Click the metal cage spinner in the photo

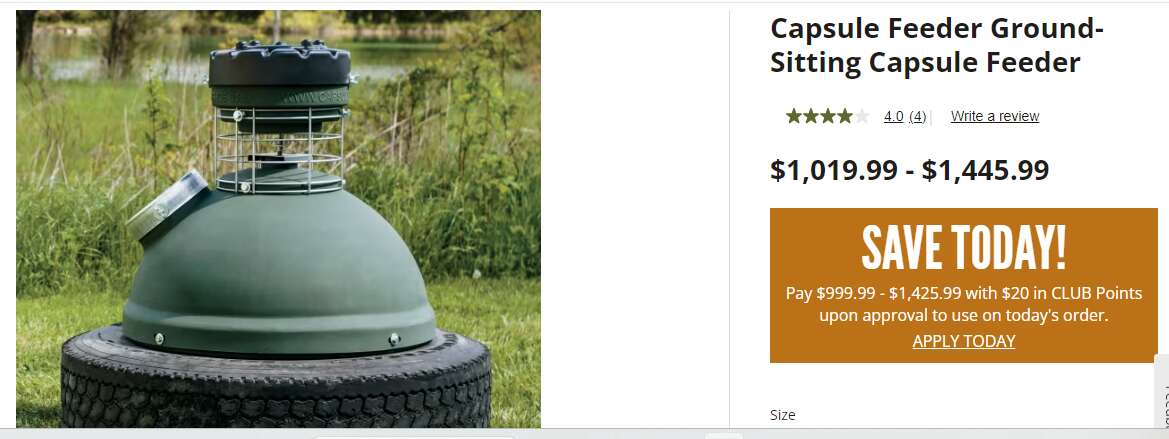279,149
